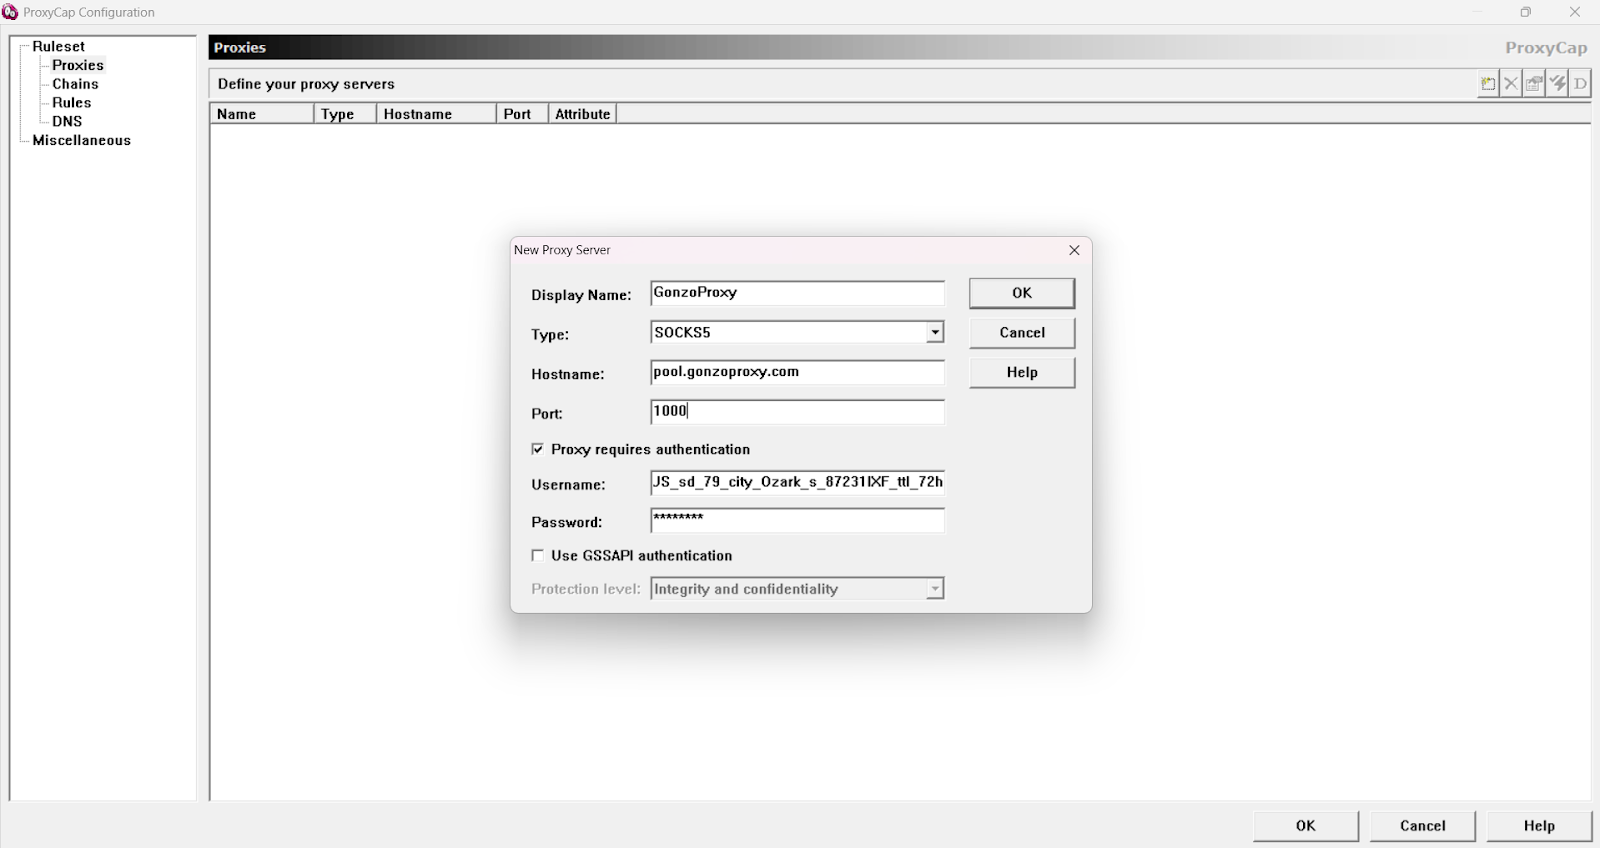The image size is (1600, 848).
Task: Click OK at bottom of configuration window
Action: pos(1306,826)
